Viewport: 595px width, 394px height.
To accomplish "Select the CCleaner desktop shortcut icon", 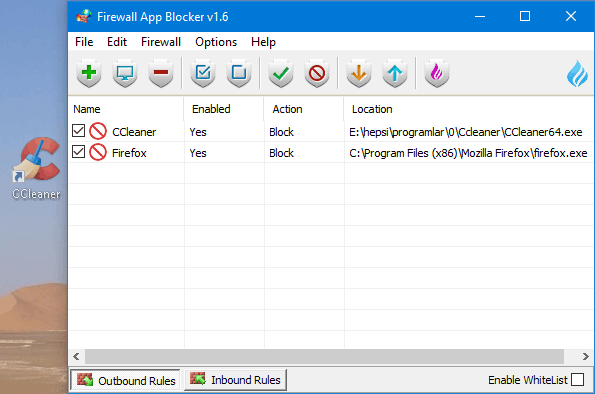I will [x=36, y=167].
